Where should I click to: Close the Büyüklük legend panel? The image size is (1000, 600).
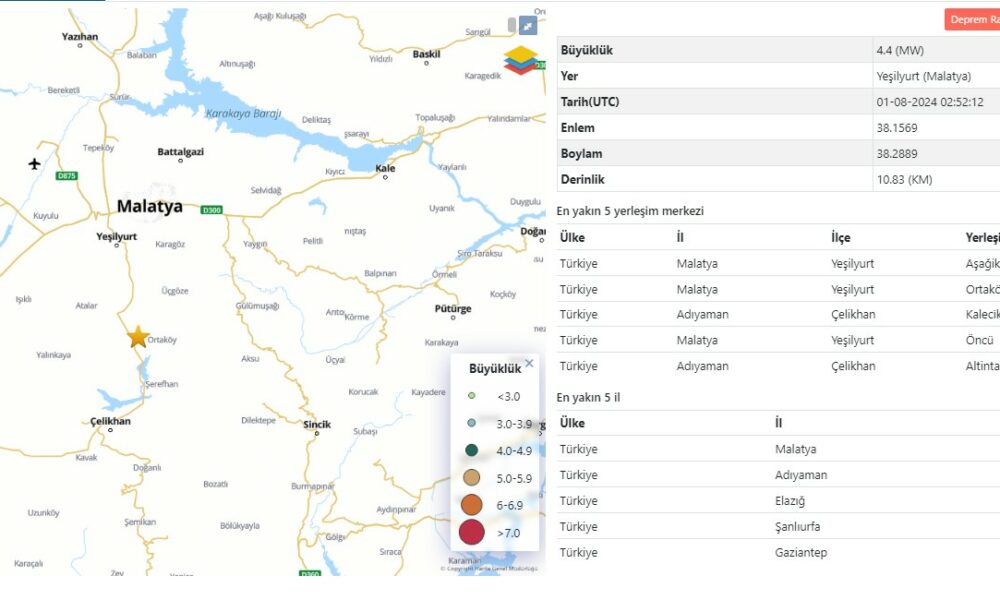529,363
